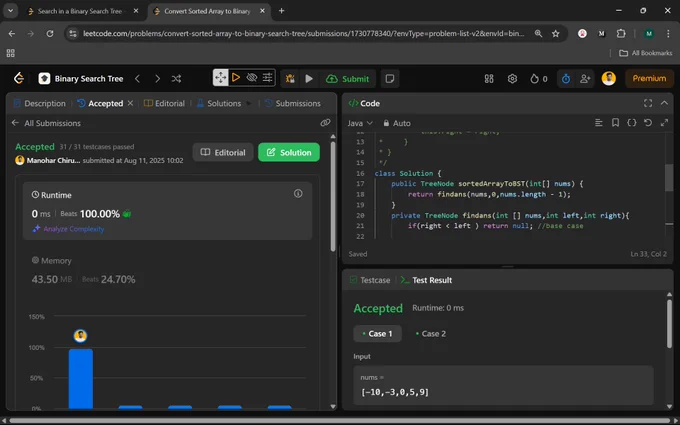Viewport: 680px width, 425px height.
Task: Open browser extensions puzzle icon
Action: click(x=621, y=33)
